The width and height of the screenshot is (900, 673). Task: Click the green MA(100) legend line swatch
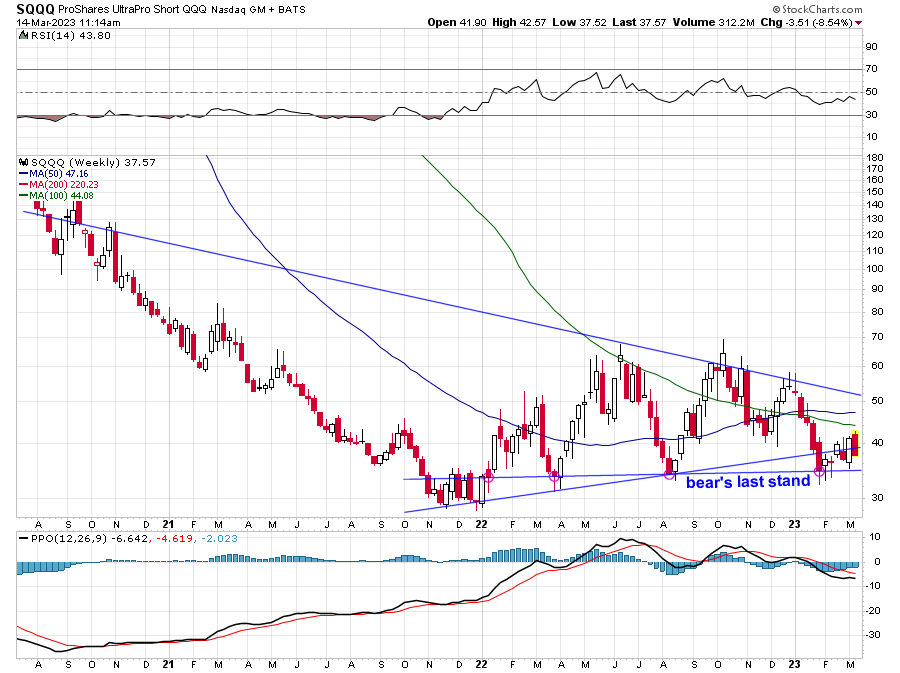click(24, 195)
